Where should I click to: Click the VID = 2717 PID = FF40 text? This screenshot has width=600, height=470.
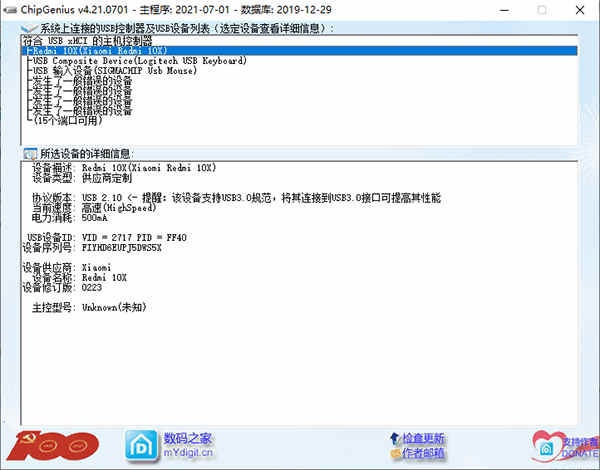click(134, 238)
